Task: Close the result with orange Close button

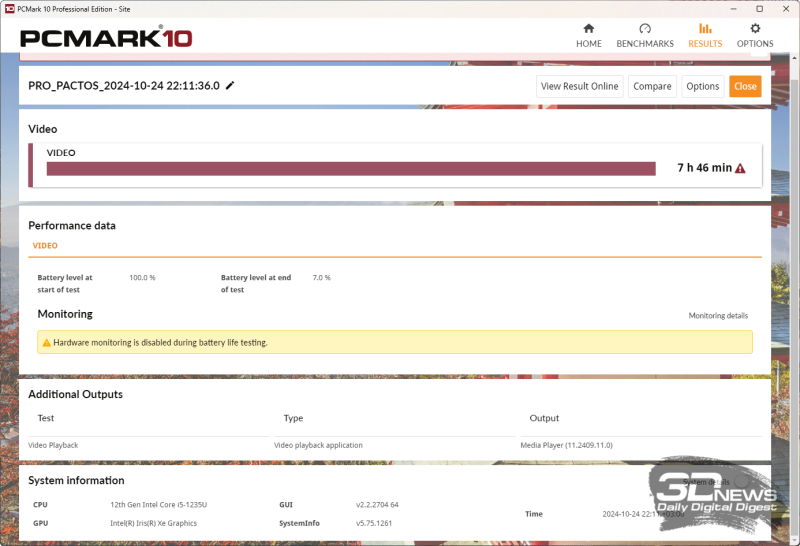Action: tap(745, 86)
